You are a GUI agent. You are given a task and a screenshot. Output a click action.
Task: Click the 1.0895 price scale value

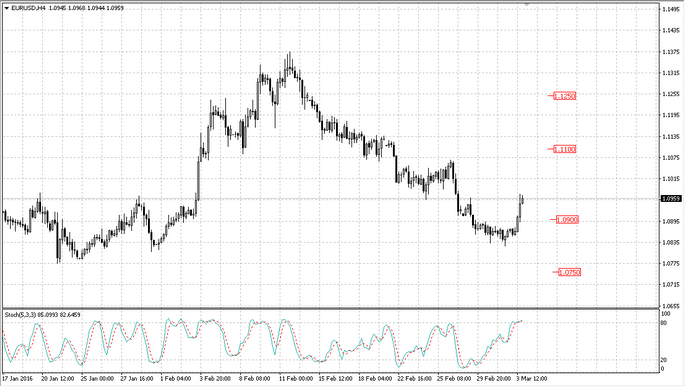(671, 221)
